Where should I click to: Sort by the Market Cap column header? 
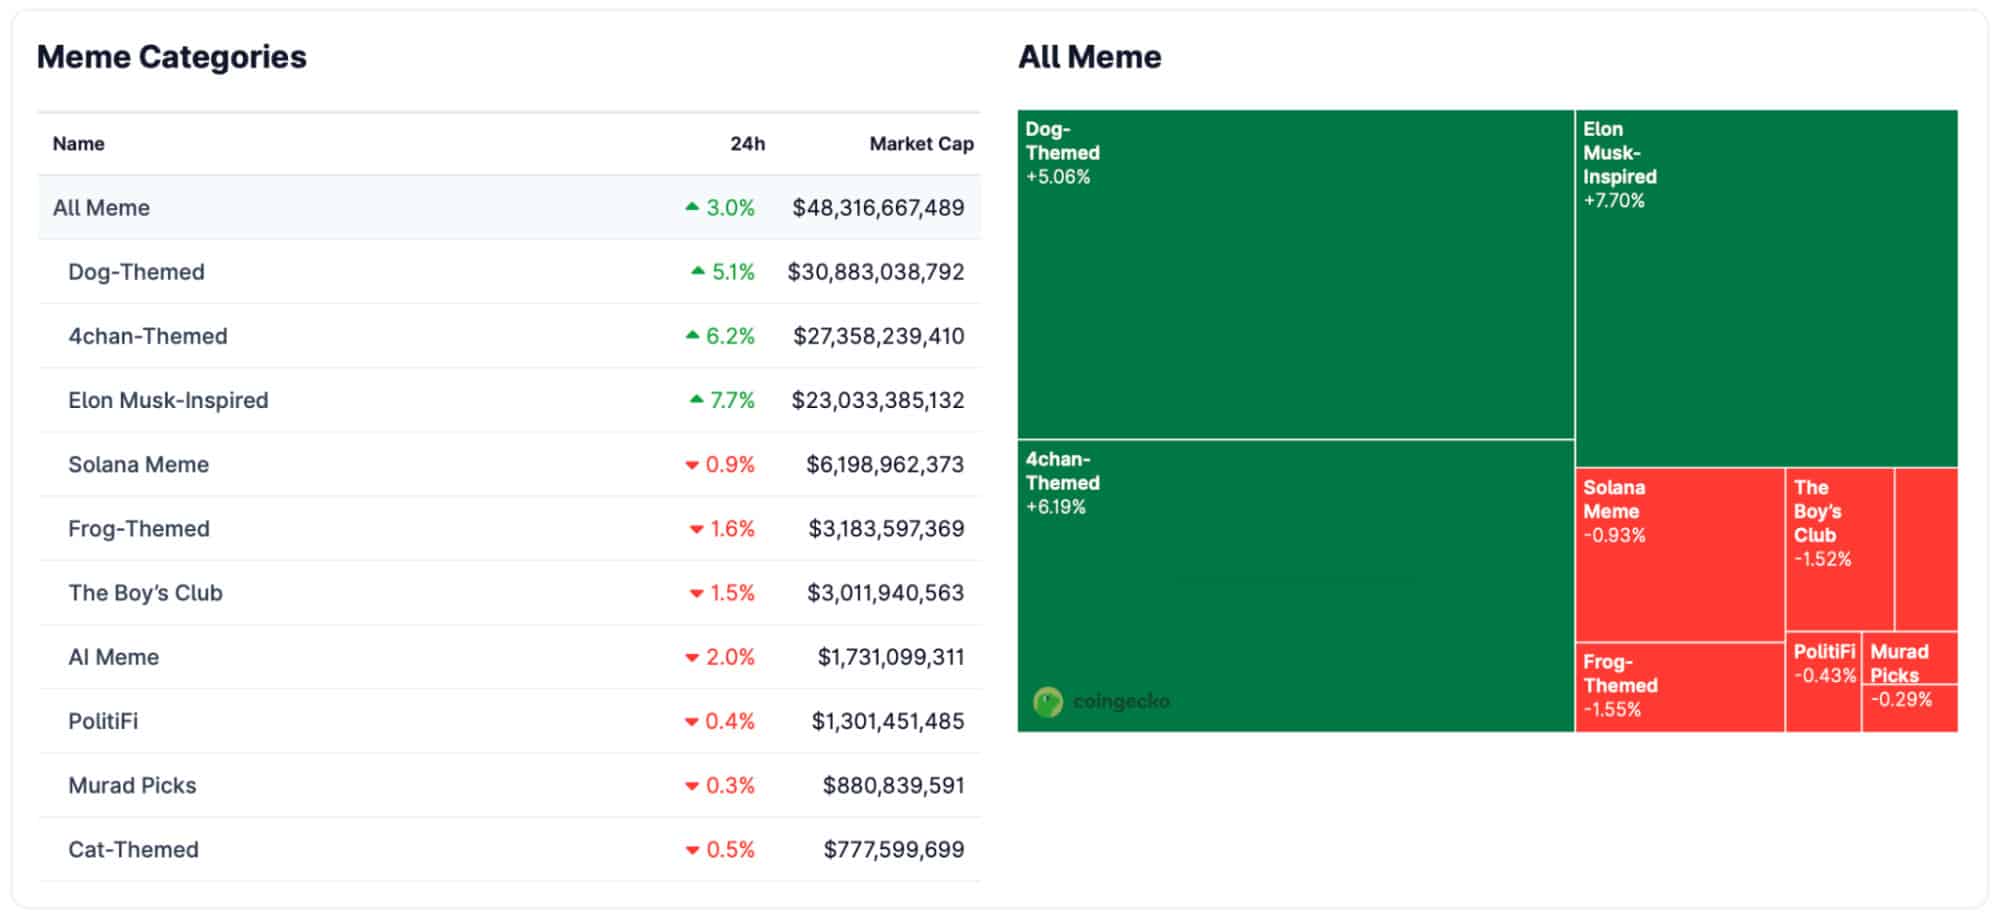point(920,144)
